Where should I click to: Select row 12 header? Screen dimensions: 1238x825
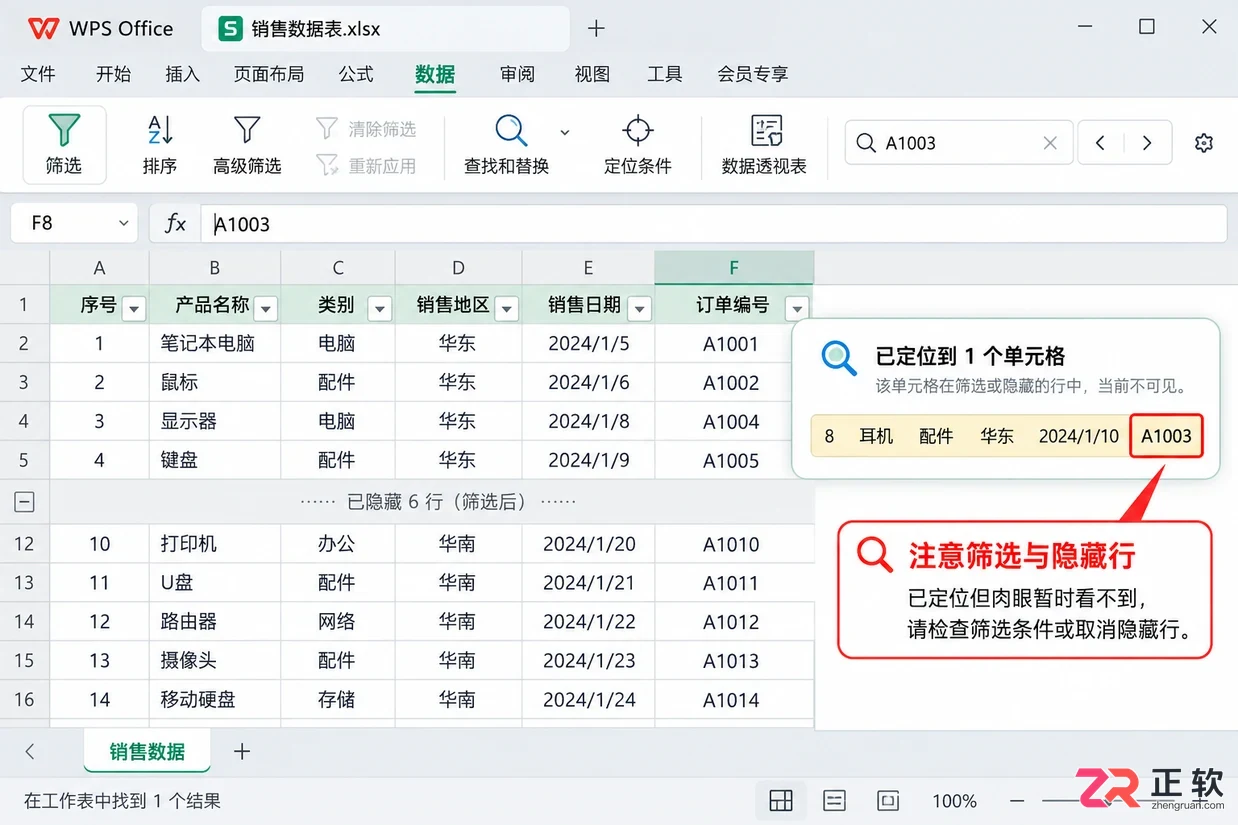point(24,544)
